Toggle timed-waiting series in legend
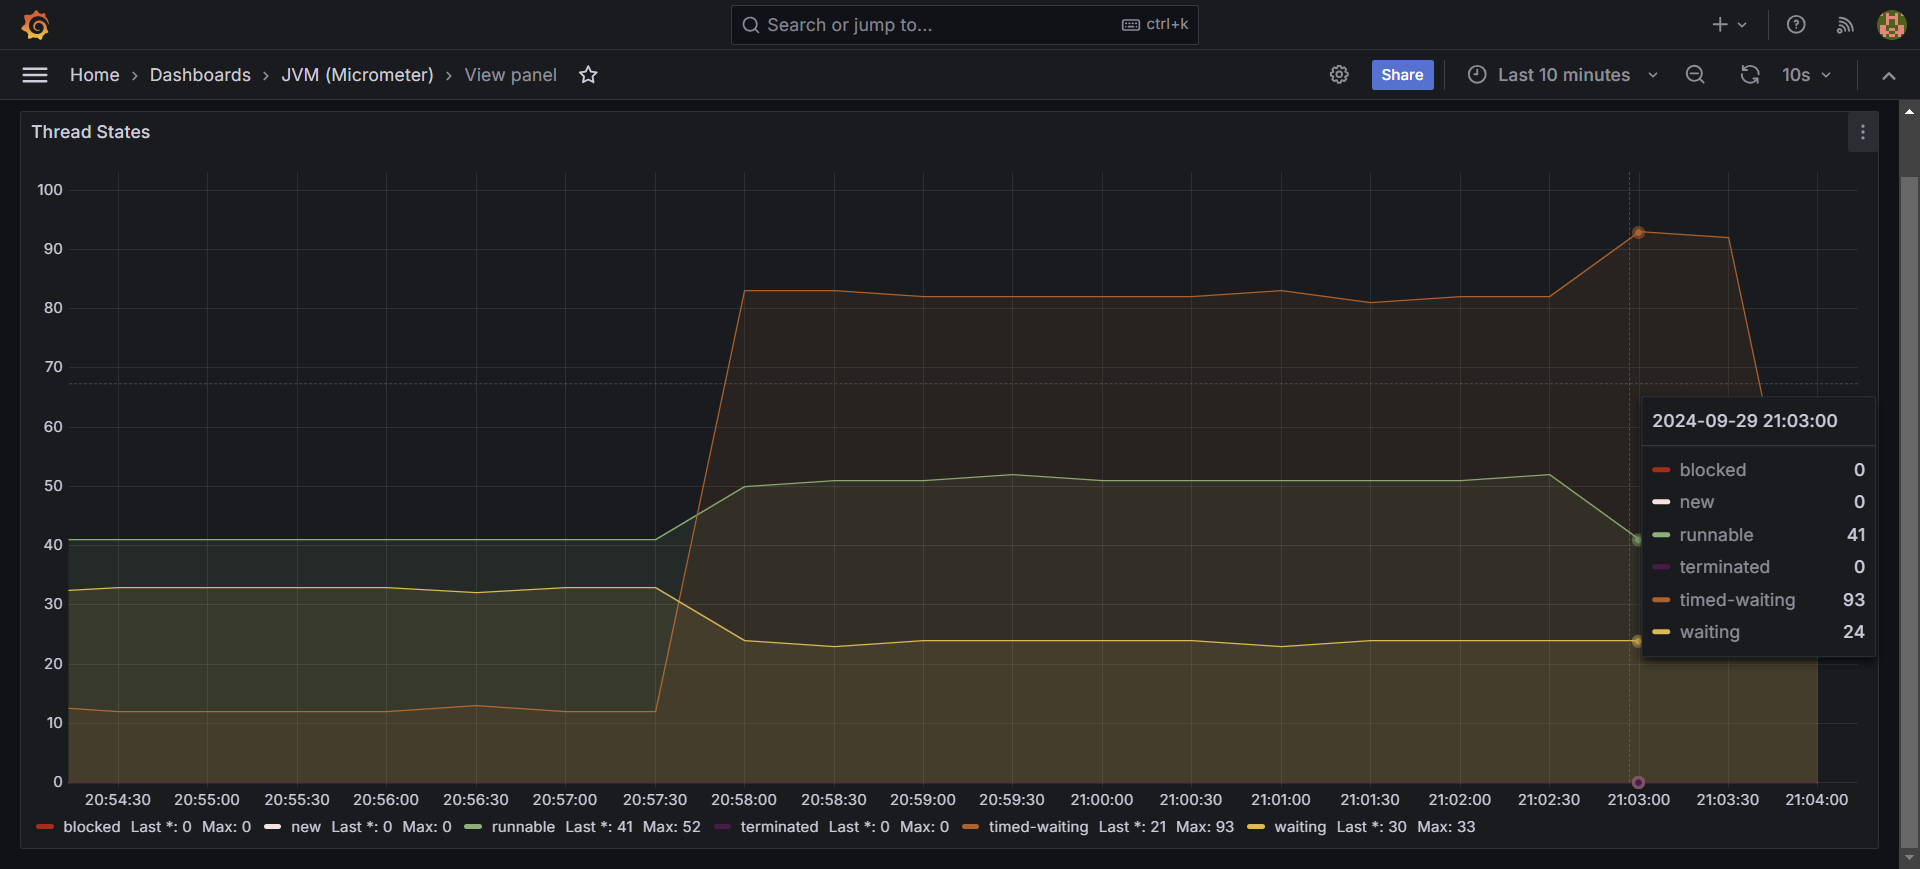1920x869 pixels. [1038, 827]
